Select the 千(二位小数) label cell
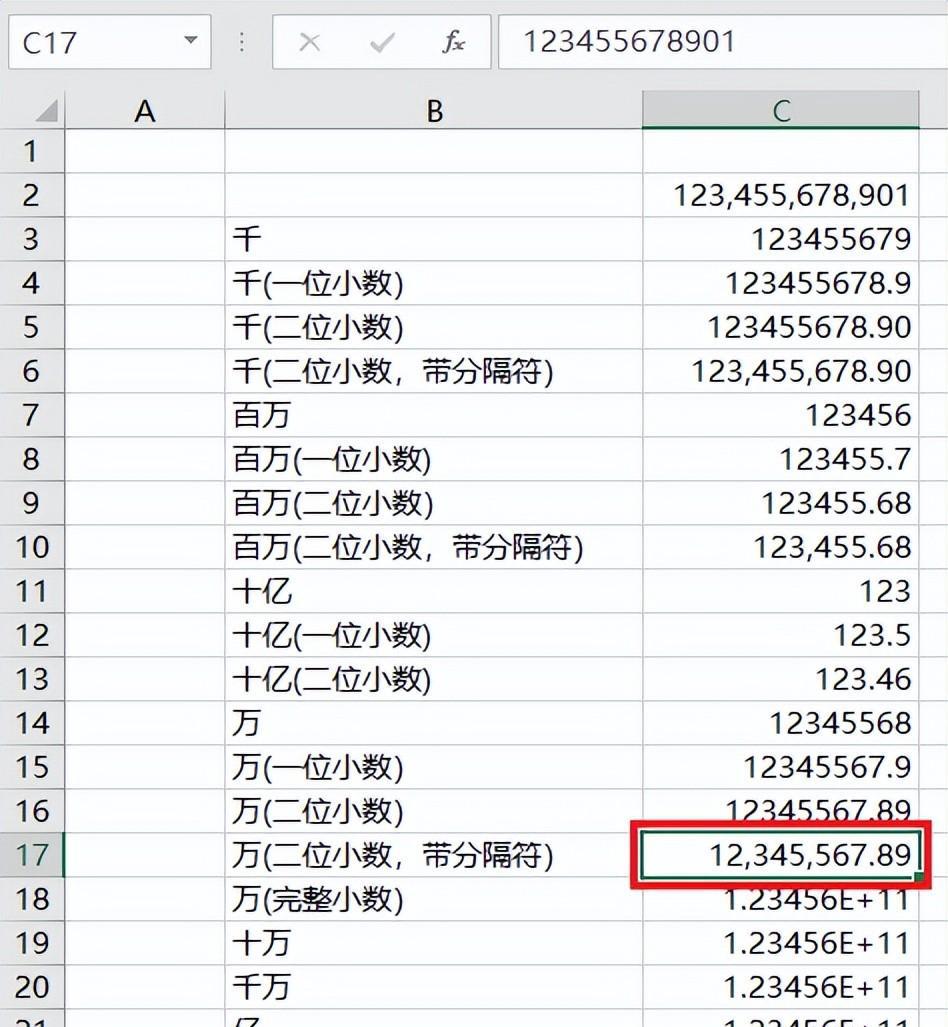 pyautogui.click(x=434, y=327)
